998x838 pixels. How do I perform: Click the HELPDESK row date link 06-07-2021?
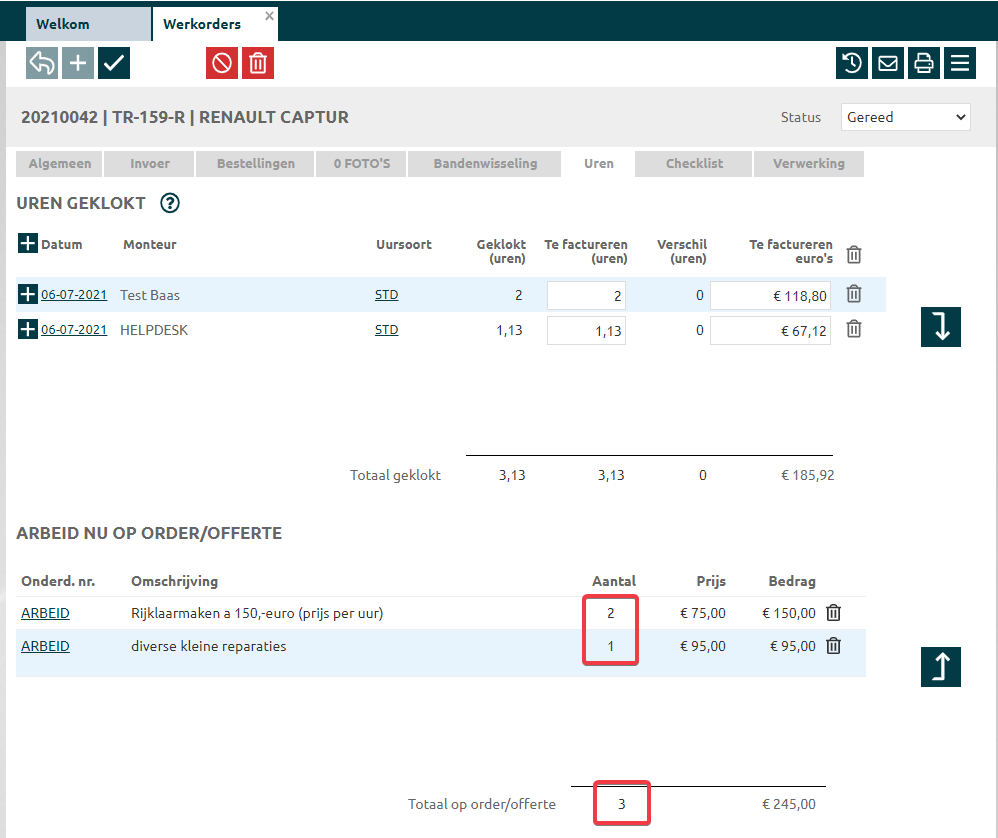(74, 330)
